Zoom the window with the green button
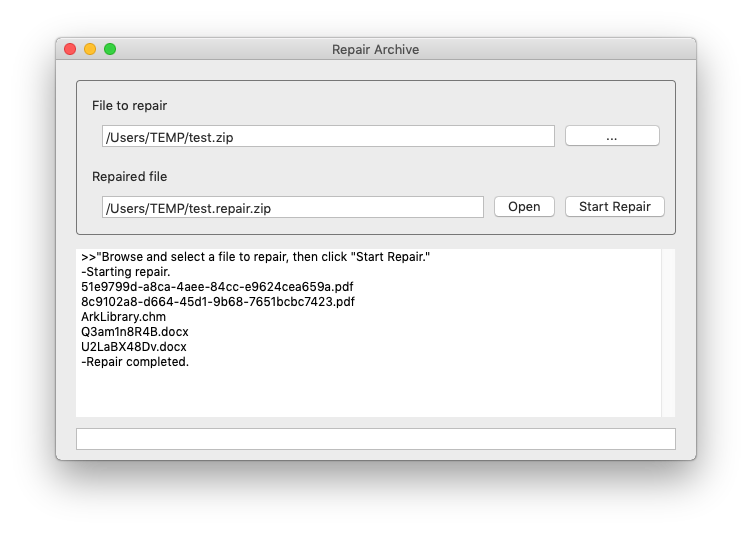This screenshot has width=752, height=534. click(x=110, y=49)
